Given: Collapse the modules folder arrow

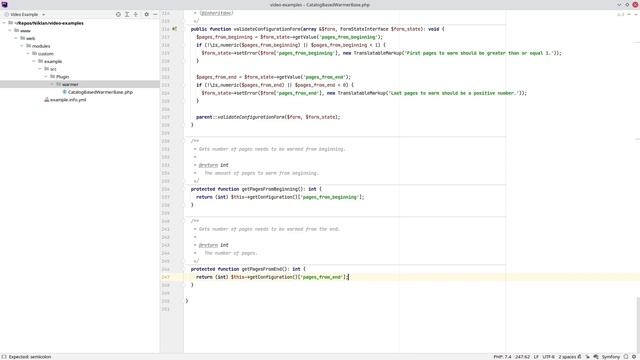Looking at the screenshot, I should 22,46.
